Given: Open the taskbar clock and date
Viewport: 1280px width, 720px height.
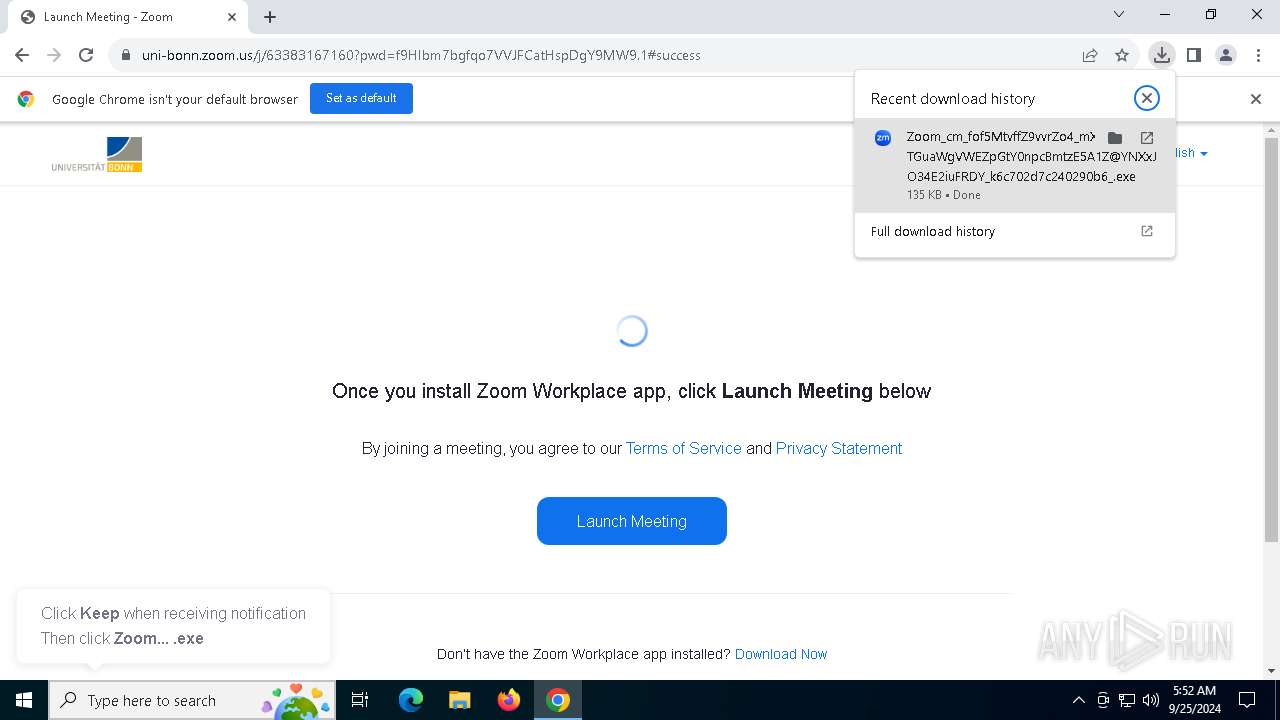Looking at the screenshot, I should pyautogui.click(x=1194, y=700).
